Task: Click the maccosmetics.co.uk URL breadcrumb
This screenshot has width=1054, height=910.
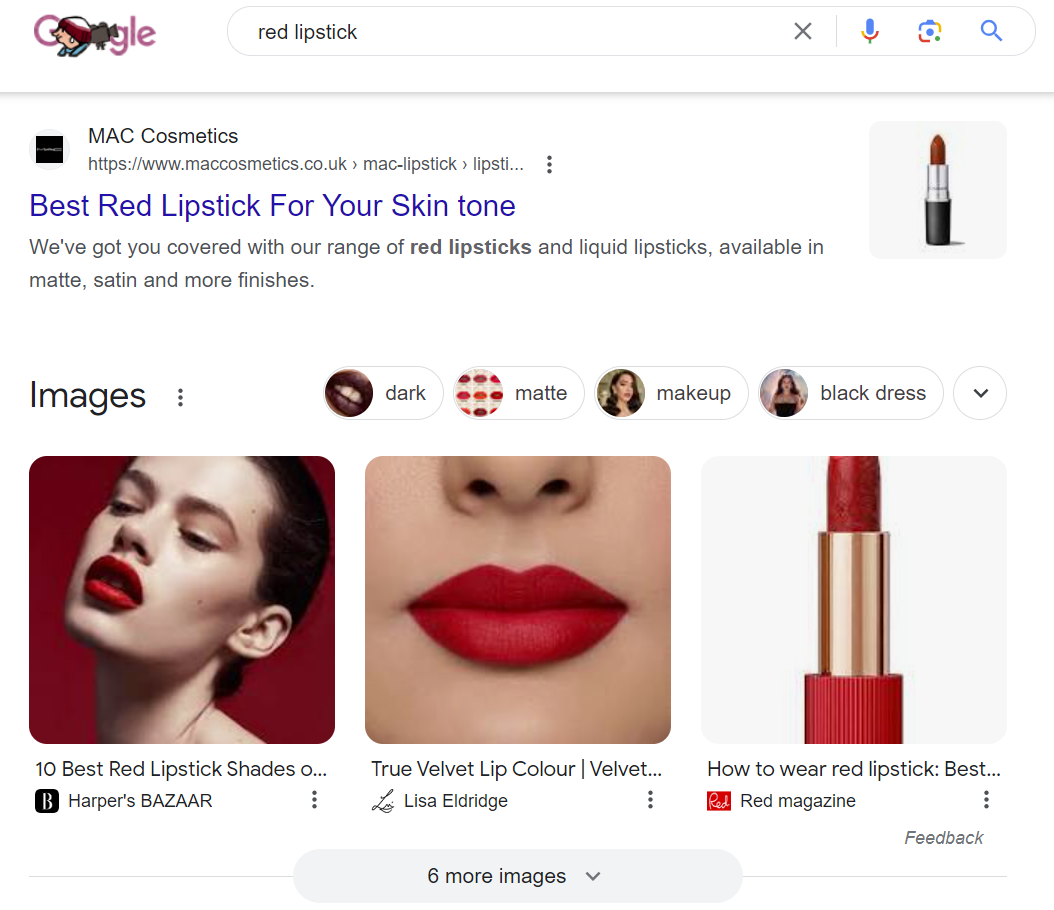Action: tap(306, 164)
